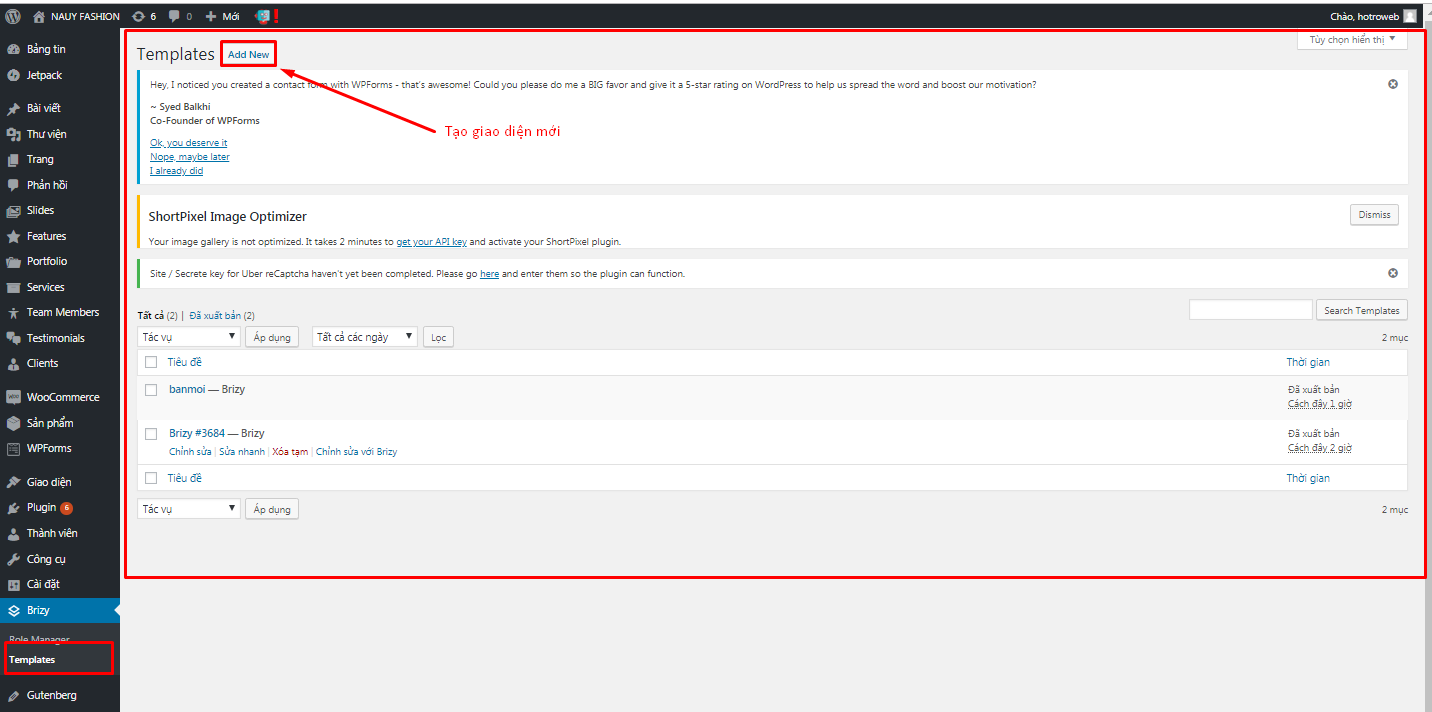The image size is (1432, 712).
Task: Open the bottom Tác vụ bulk actions dropdown
Action: (189, 509)
